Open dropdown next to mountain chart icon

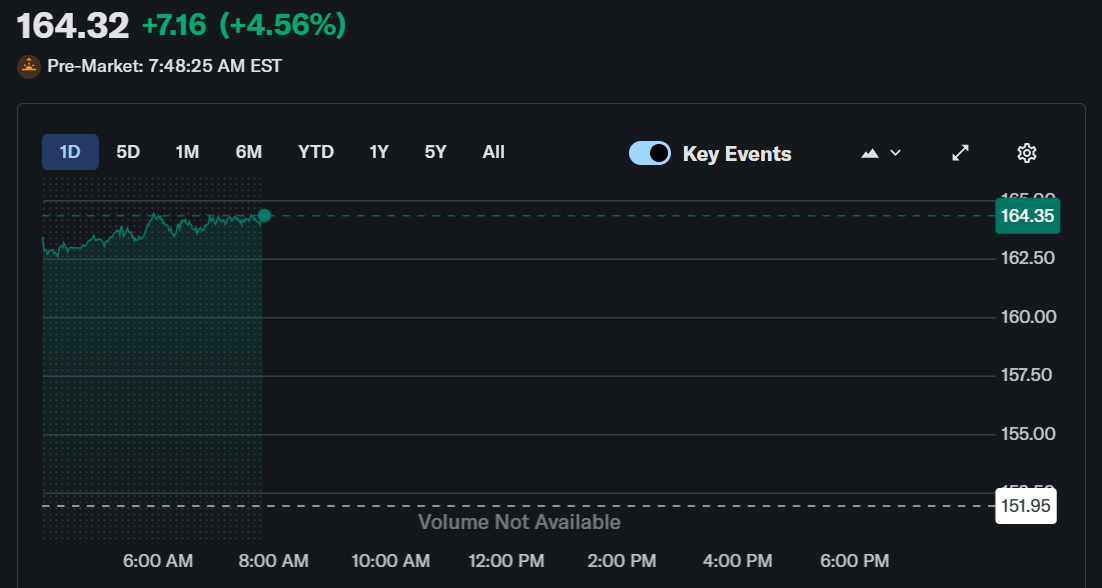(x=894, y=152)
